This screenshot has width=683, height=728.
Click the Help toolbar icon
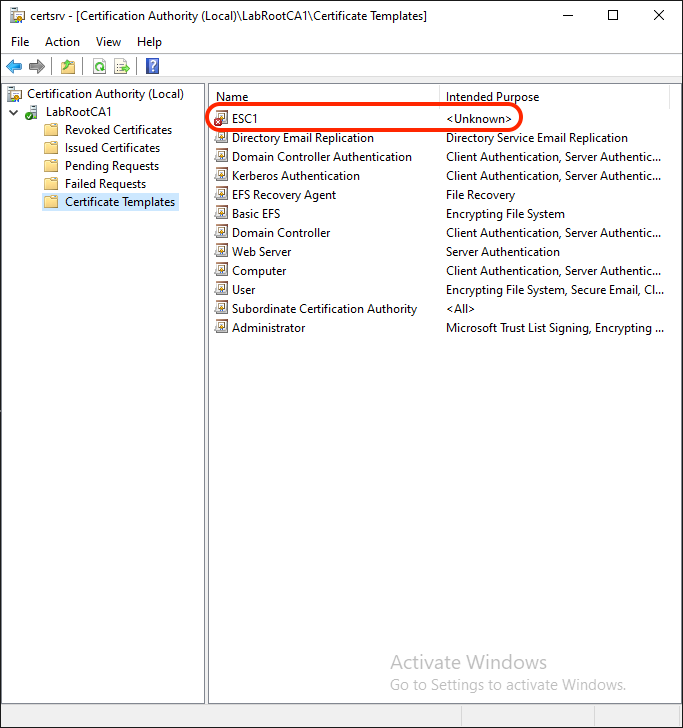pos(152,66)
